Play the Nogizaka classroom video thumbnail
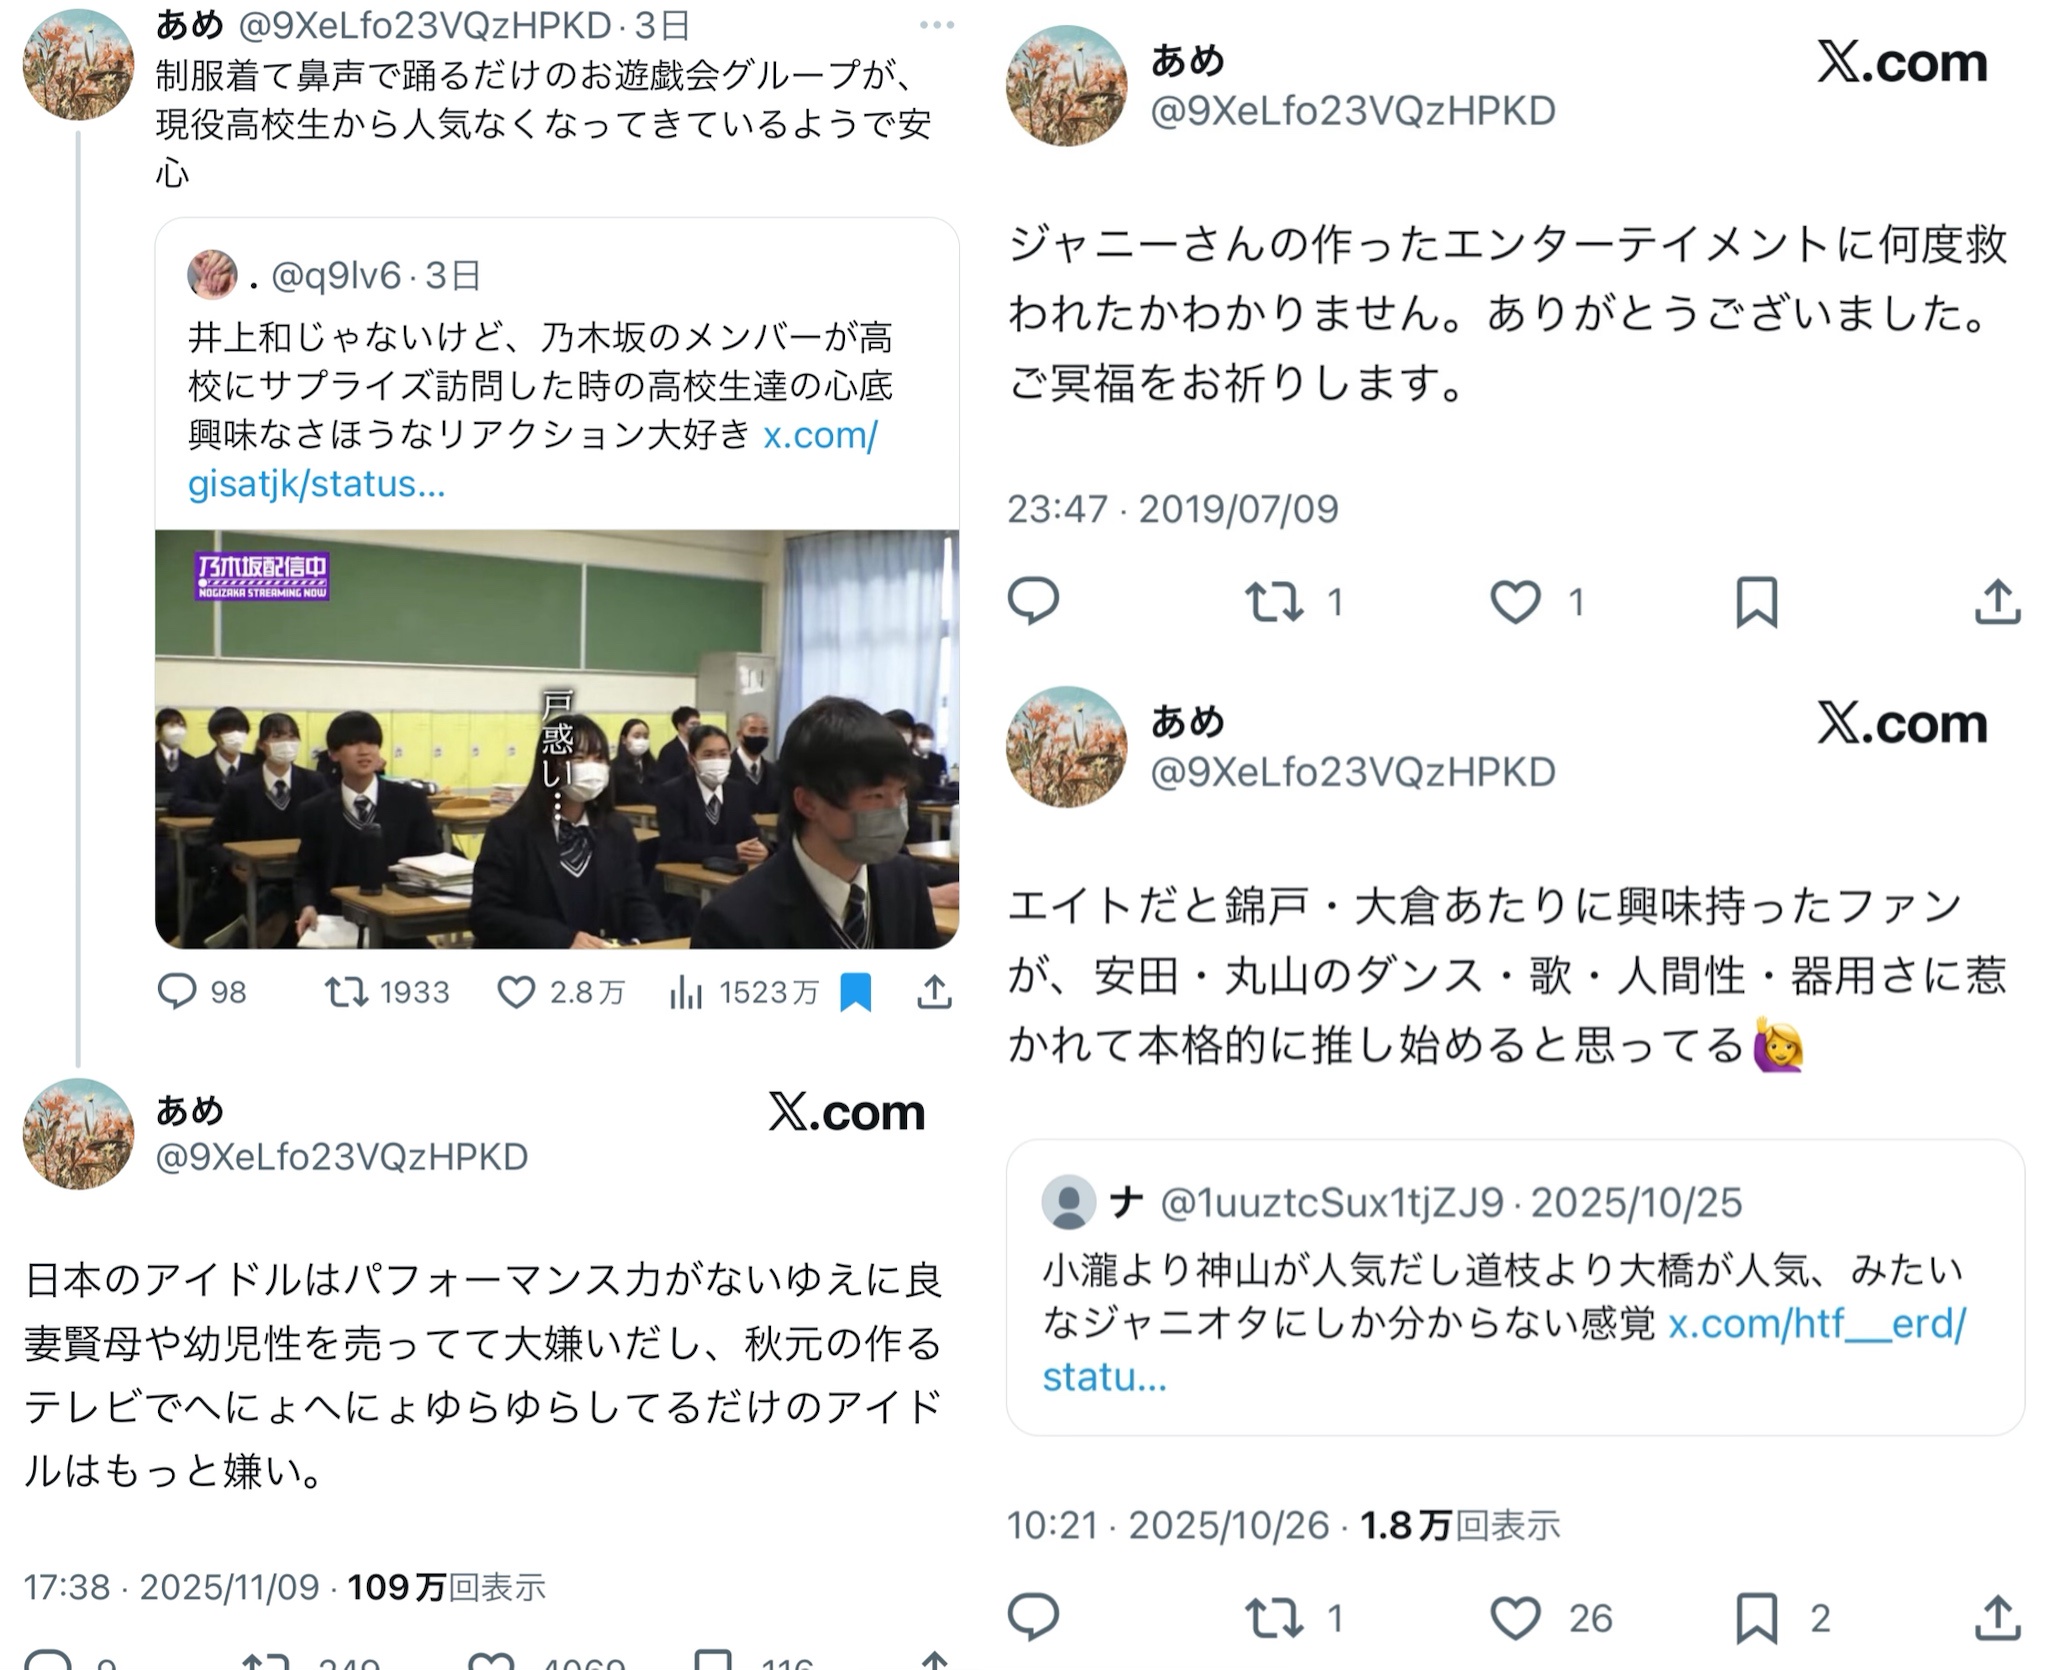Screen dimensions: 2048x1670 pos(557,739)
